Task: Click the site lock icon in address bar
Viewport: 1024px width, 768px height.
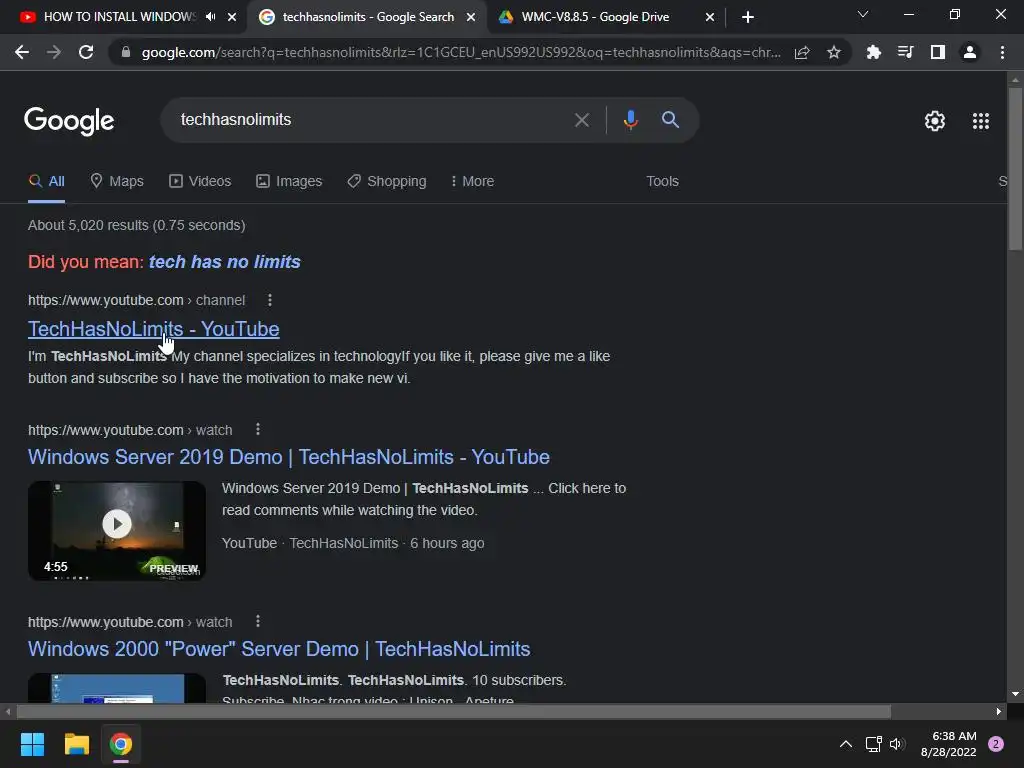Action: pyautogui.click(x=126, y=52)
